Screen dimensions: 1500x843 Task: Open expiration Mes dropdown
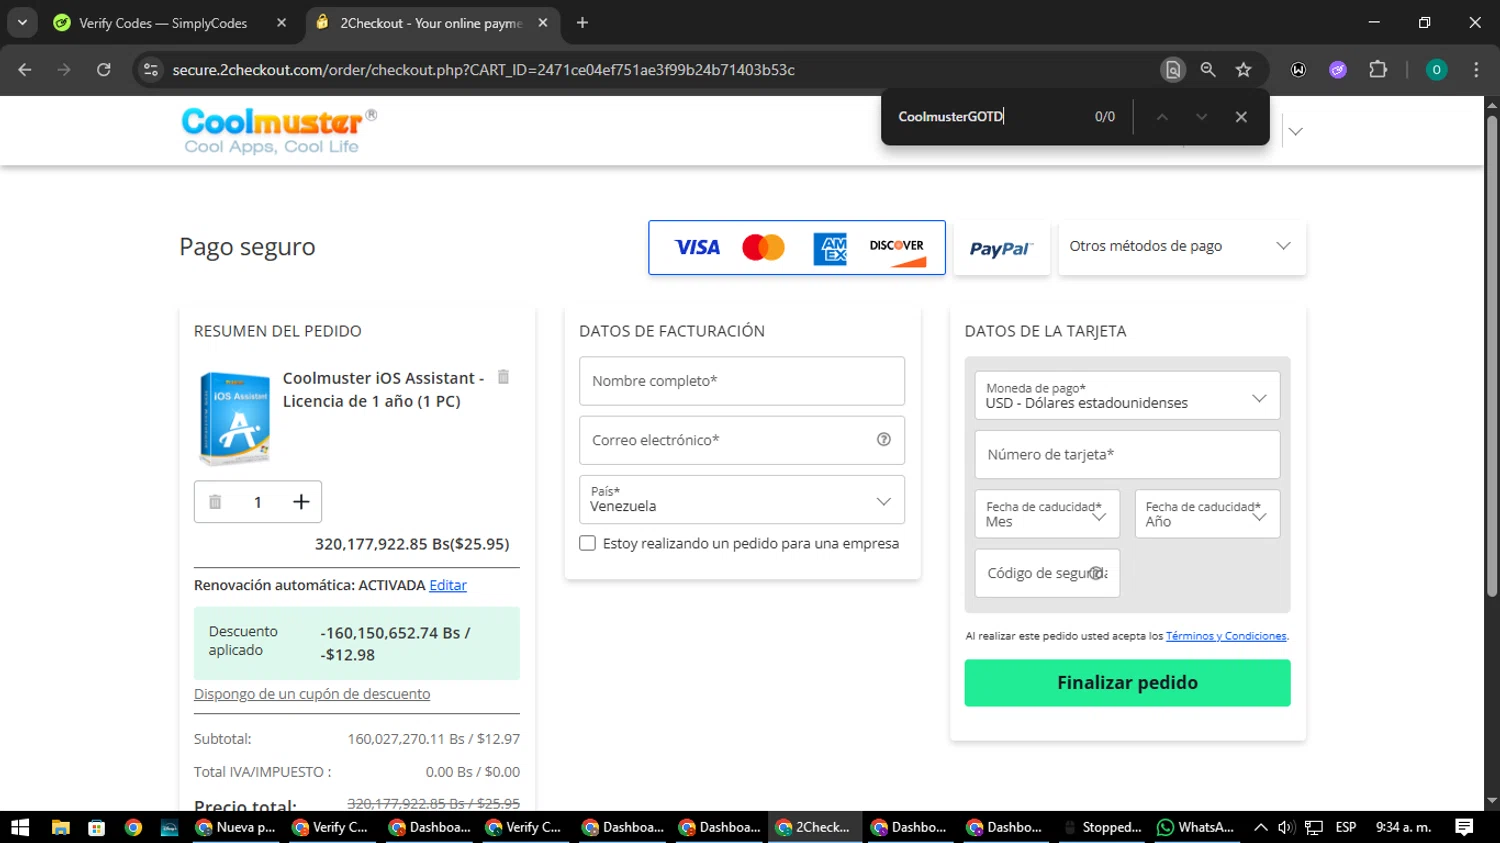(1047, 514)
